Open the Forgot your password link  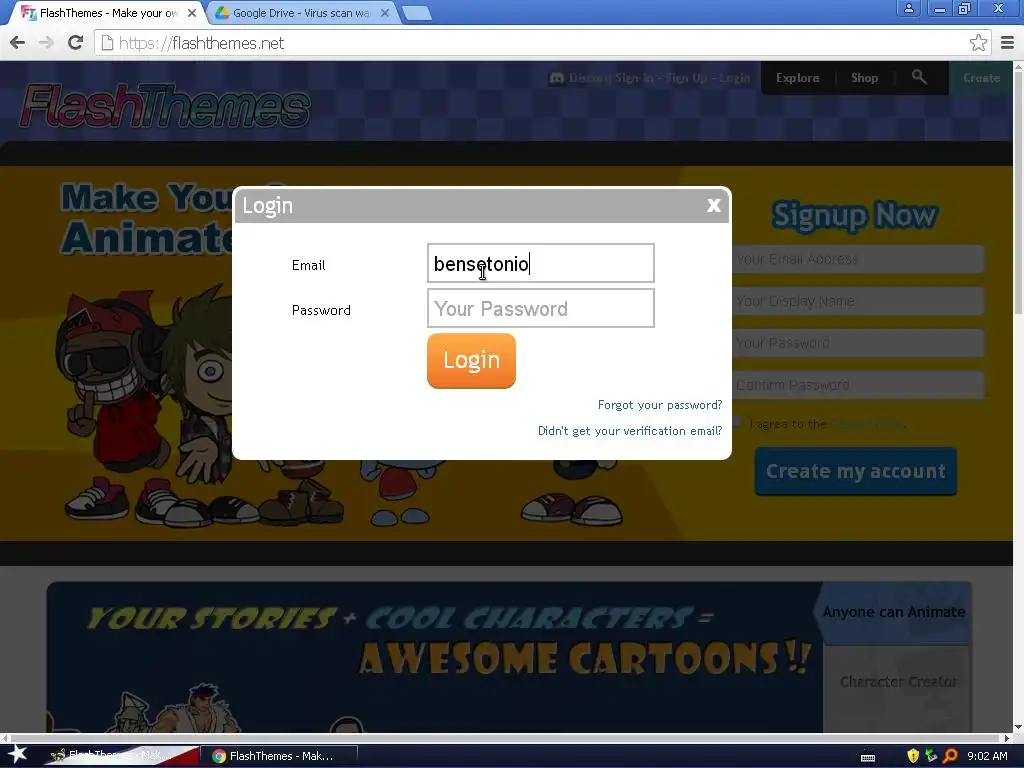[660, 405]
